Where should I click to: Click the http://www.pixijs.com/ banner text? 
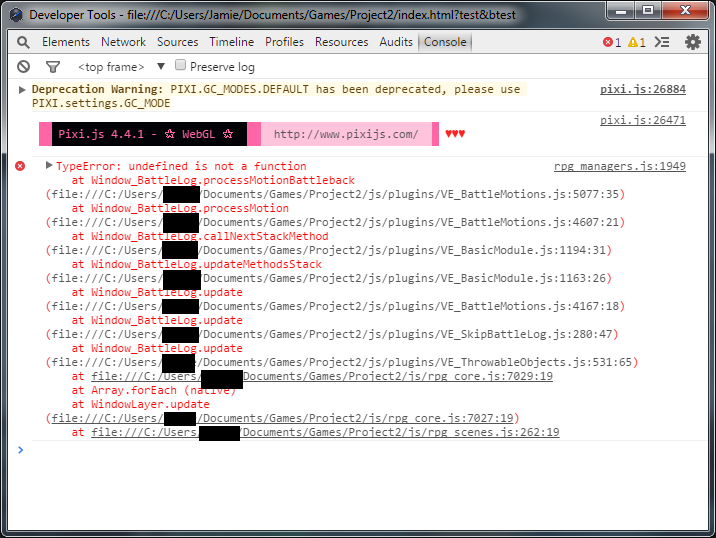point(346,134)
